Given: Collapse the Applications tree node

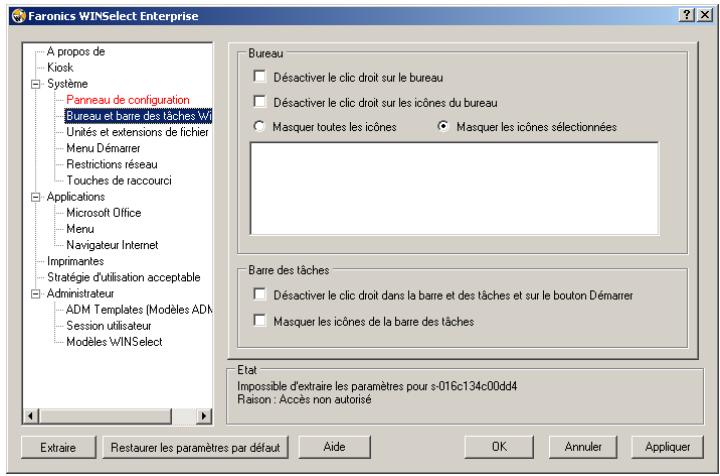Looking at the screenshot, I should point(35,197).
